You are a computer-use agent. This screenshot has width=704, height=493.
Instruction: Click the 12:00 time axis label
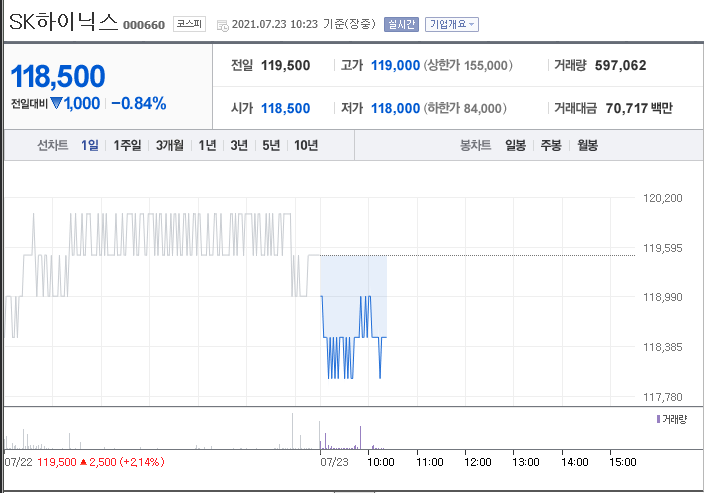(x=478, y=462)
